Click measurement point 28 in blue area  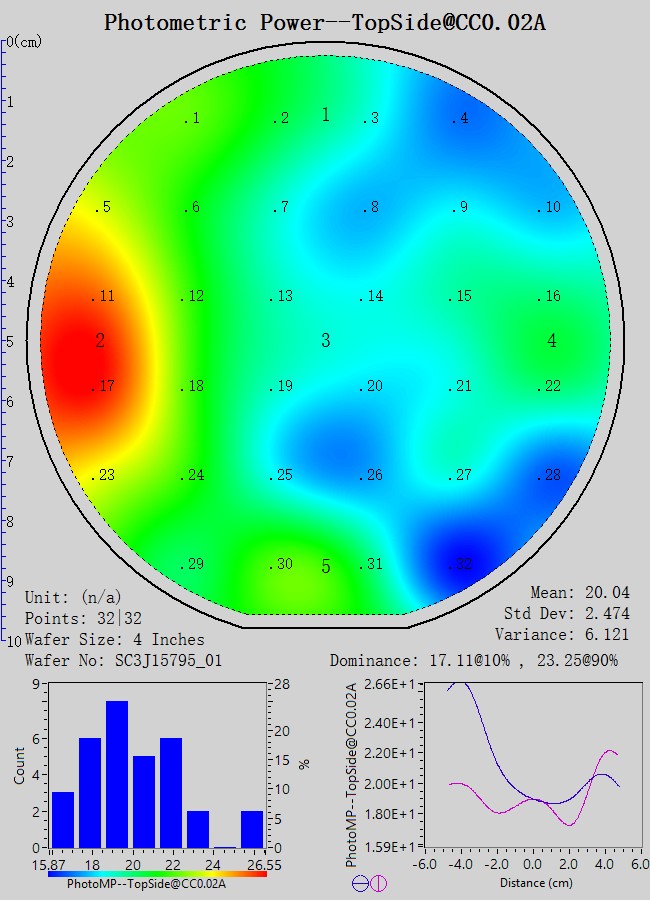[549, 475]
